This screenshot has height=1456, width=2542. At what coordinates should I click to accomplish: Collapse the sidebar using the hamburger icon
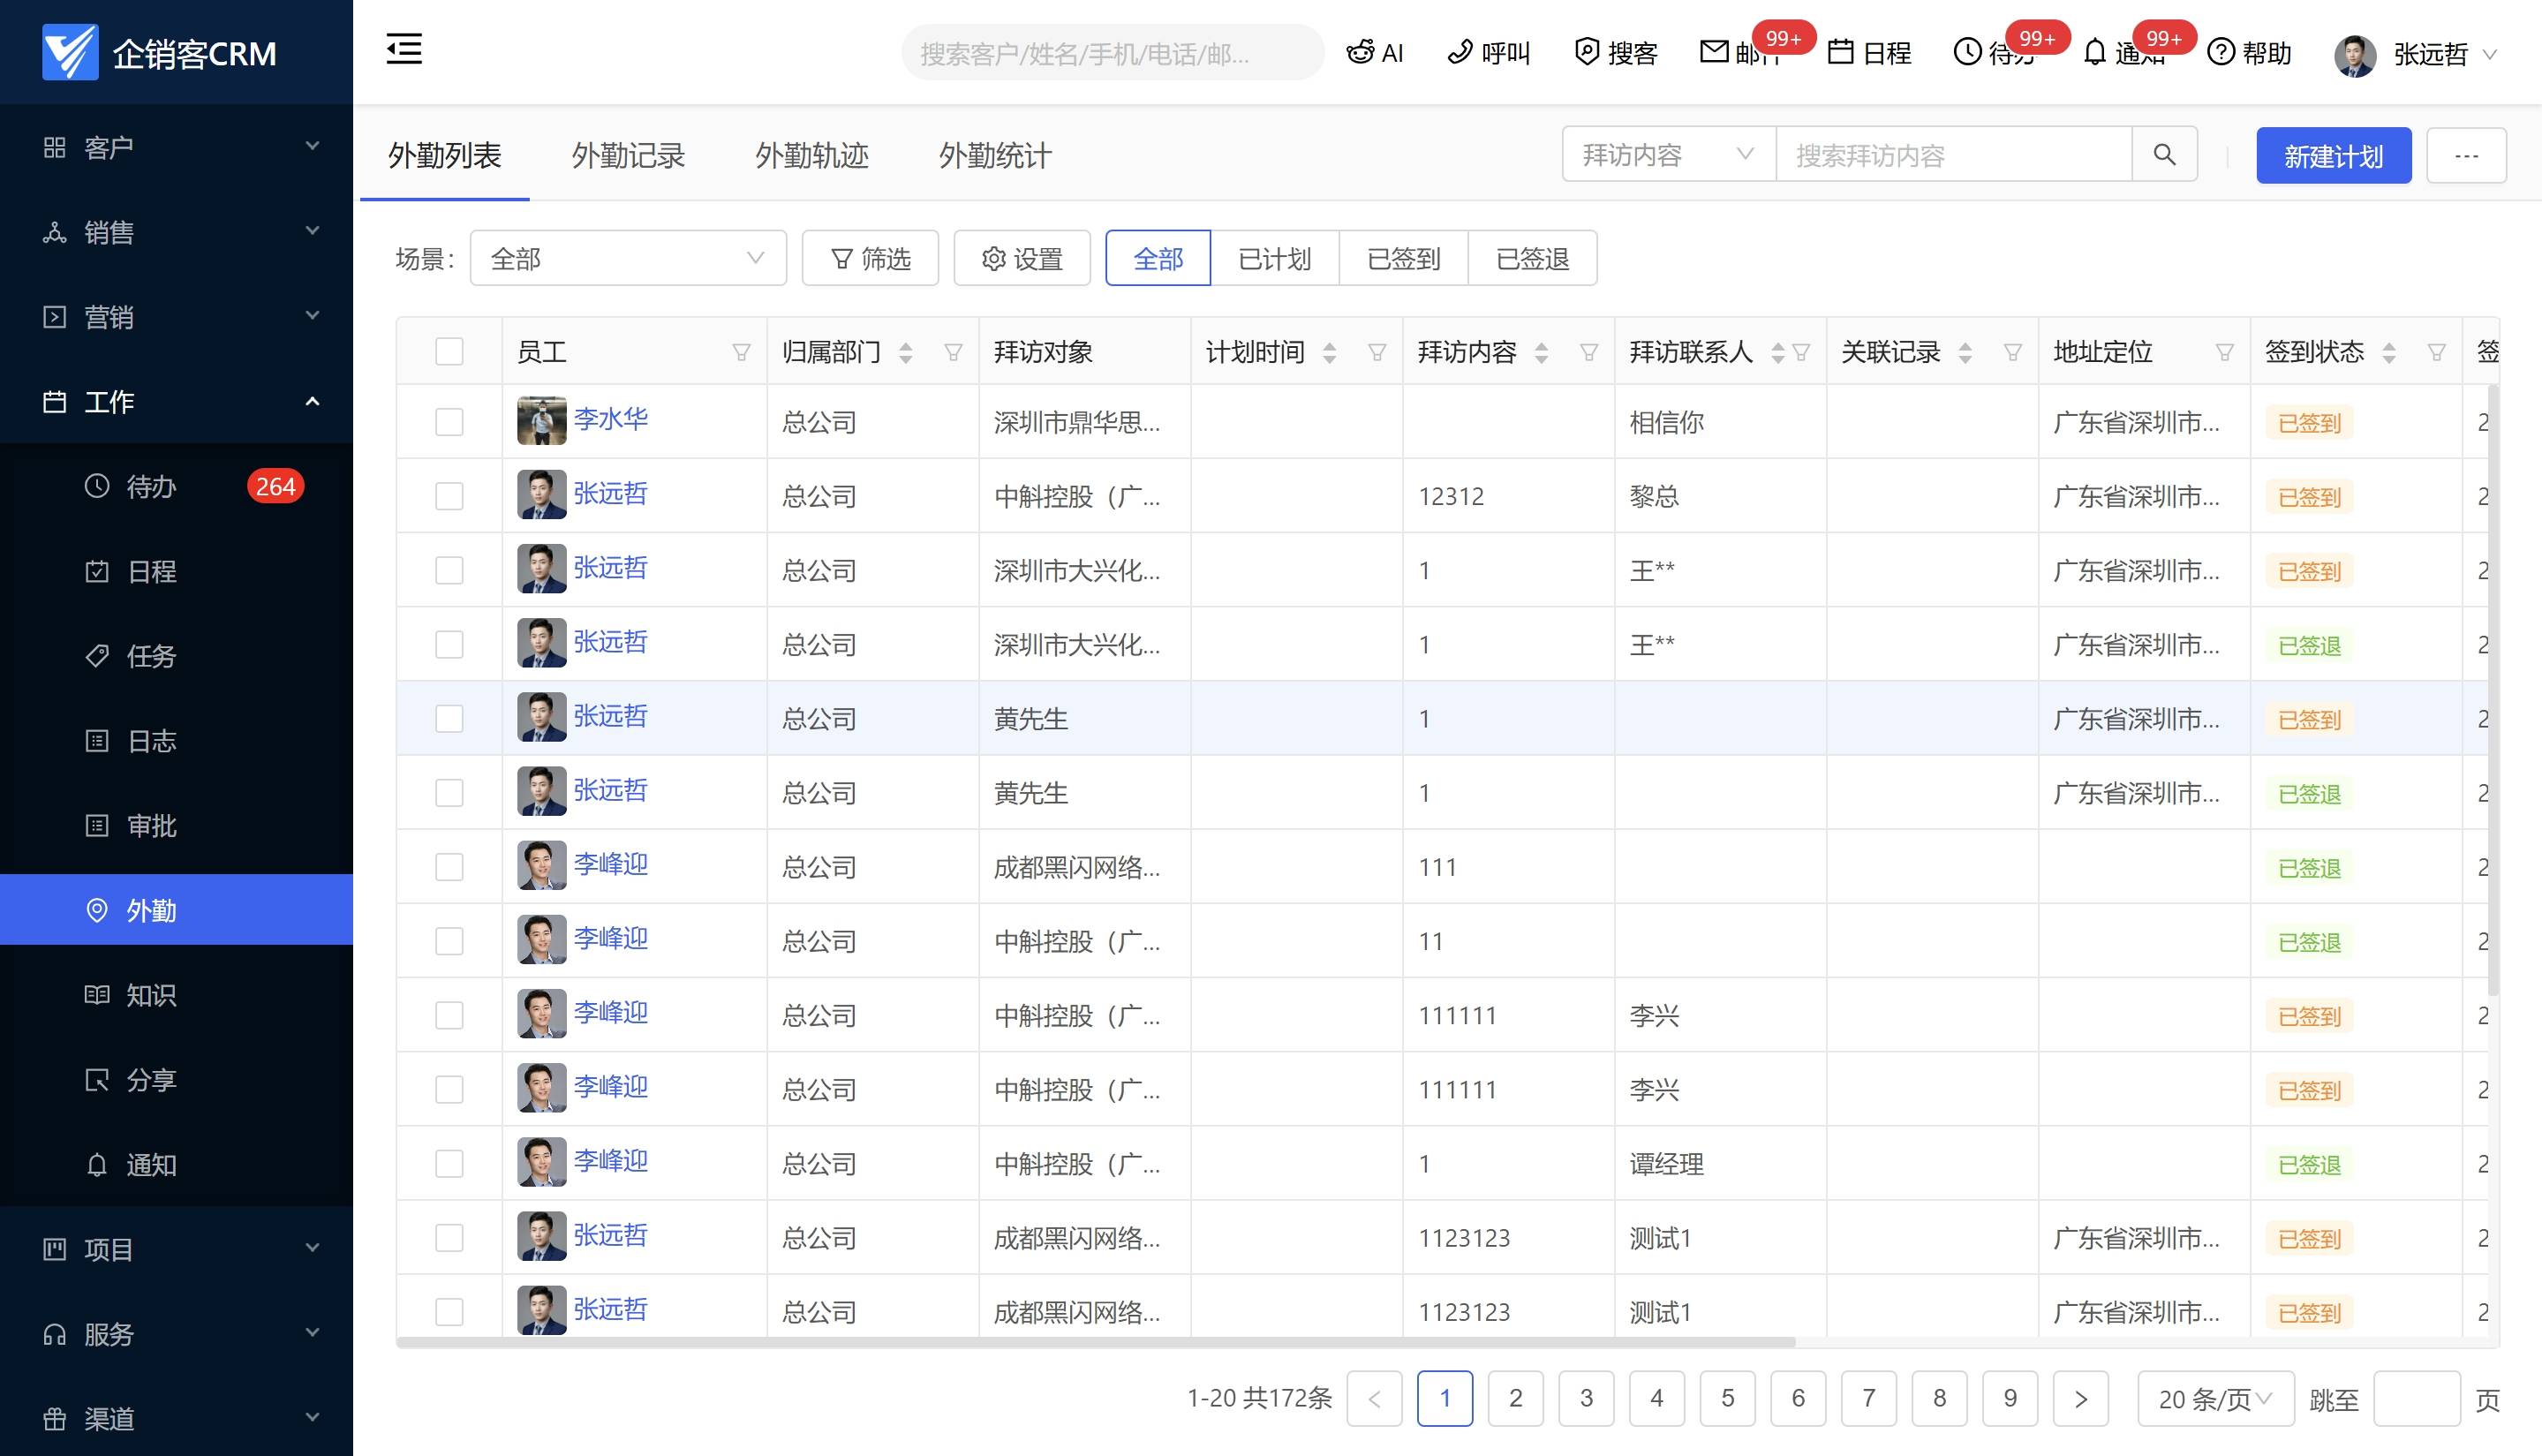point(403,49)
